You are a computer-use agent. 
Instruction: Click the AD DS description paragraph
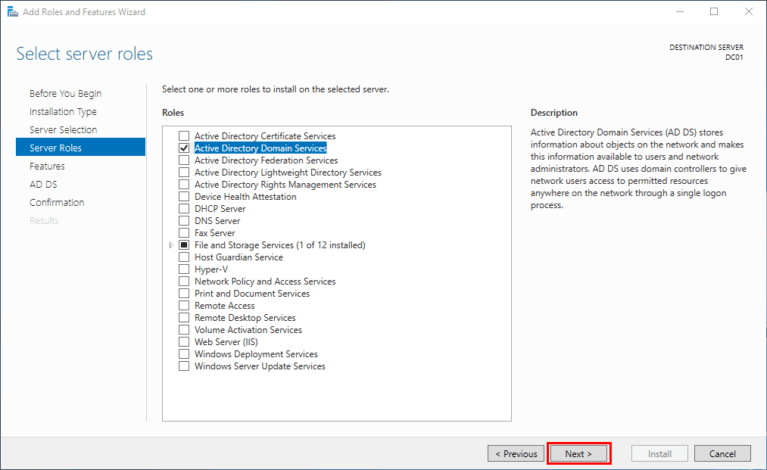[638, 169]
